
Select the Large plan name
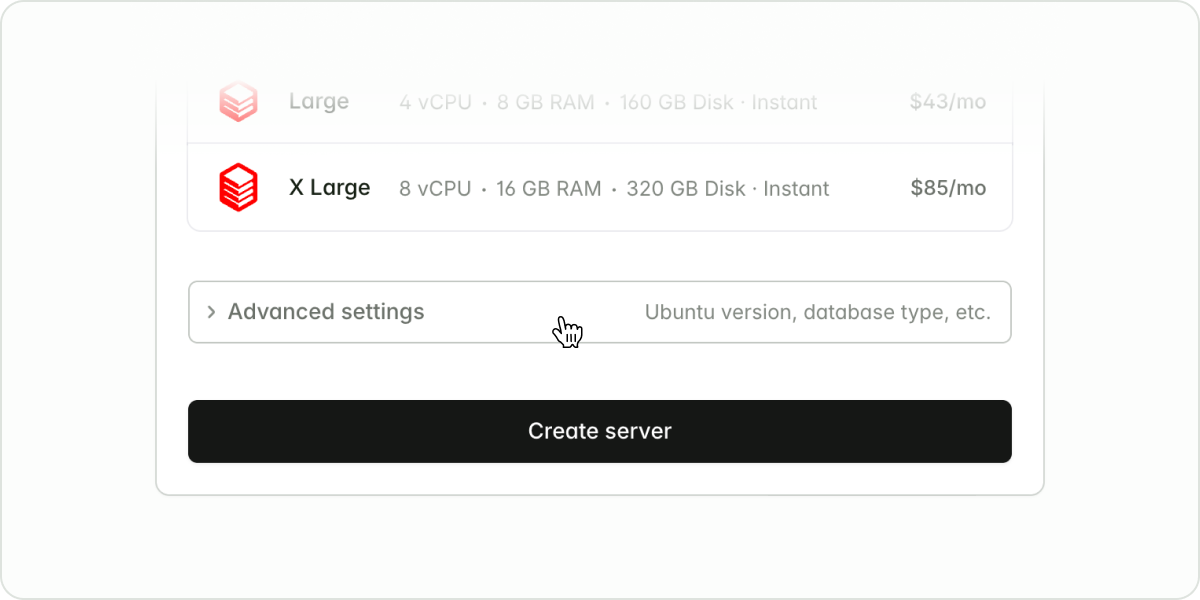coord(319,102)
